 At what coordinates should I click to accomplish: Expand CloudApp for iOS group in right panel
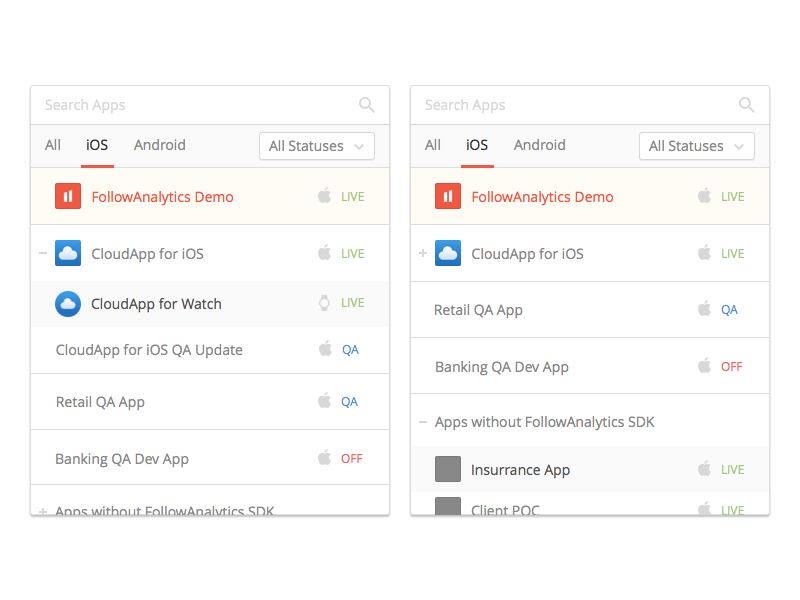[423, 253]
